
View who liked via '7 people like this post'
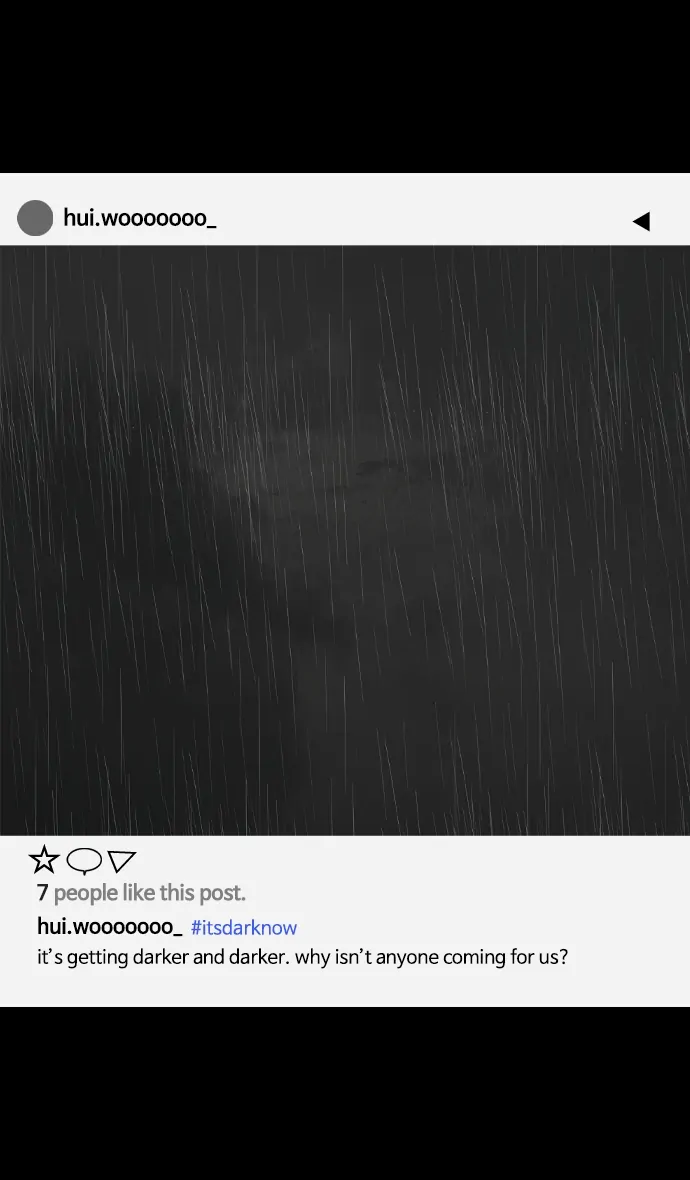click(x=141, y=893)
